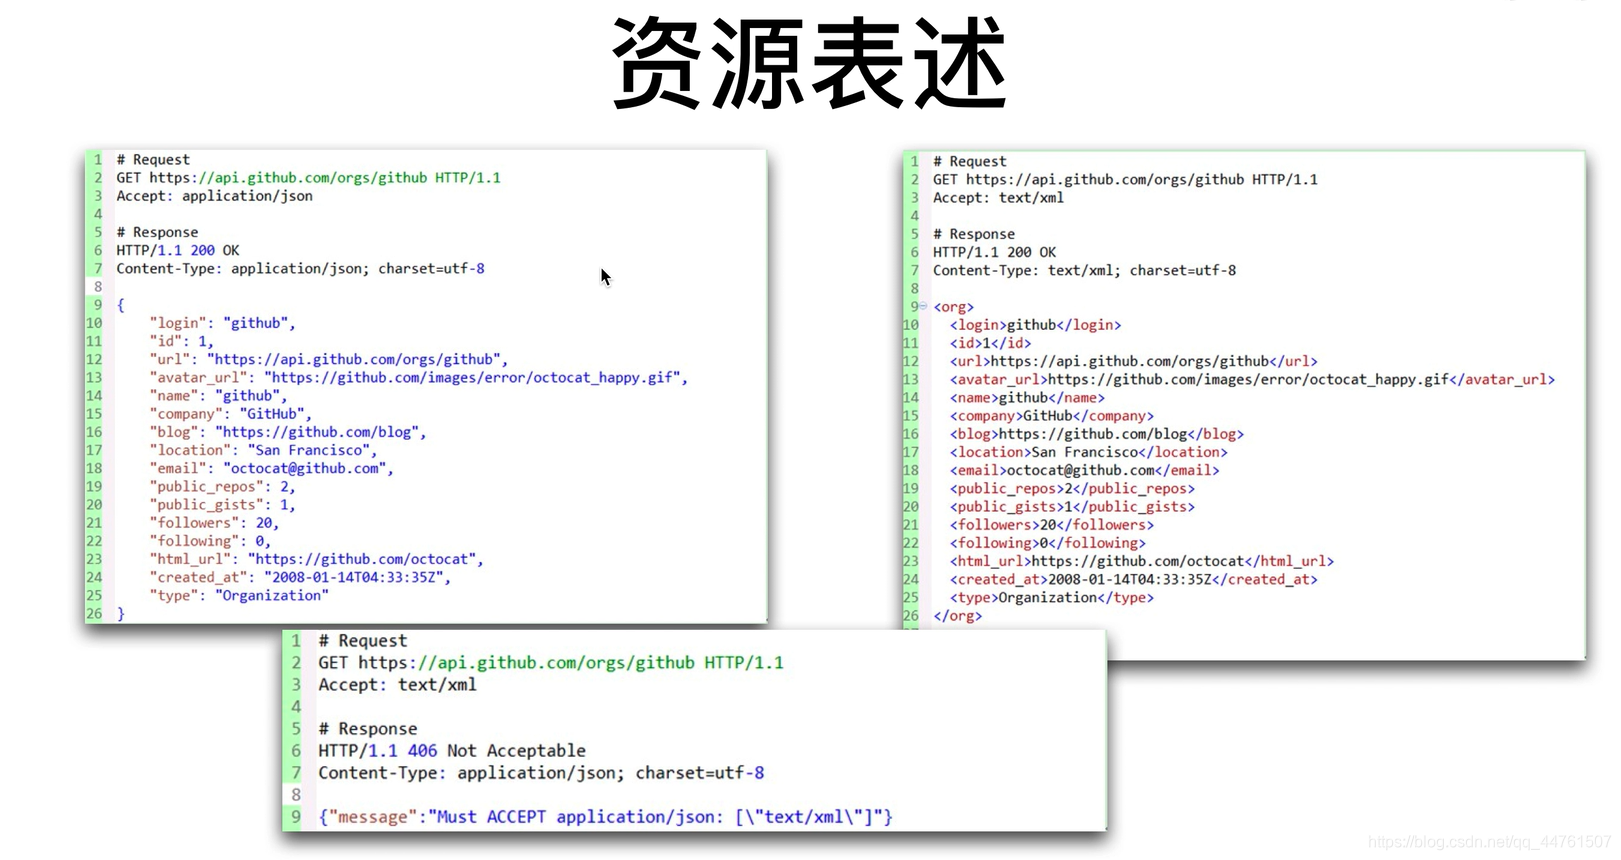Viewport: 1621px width, 860px height.
Task: Select <location>San Francisco</location> XML line
Action: coord(1088,452)
